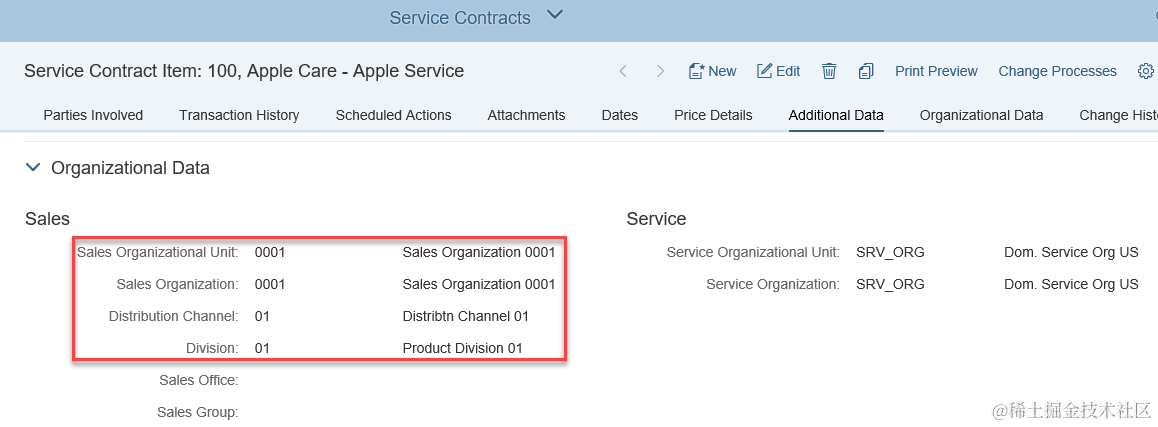The width and height of the screenshot is (1158, 427).
Task: Click the Service Contracts header title
Action: click(x=459, y=18)
